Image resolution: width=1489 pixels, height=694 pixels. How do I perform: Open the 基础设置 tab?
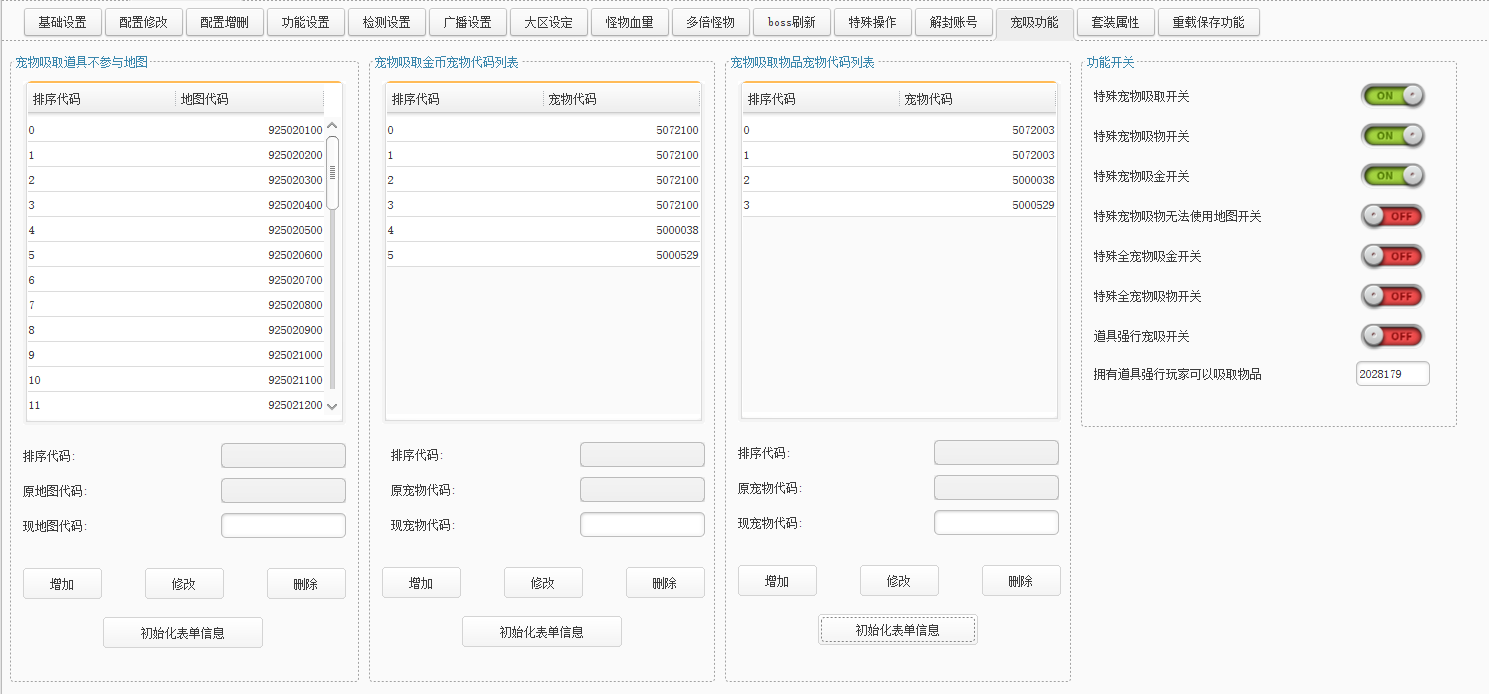[x=62, y=22]
